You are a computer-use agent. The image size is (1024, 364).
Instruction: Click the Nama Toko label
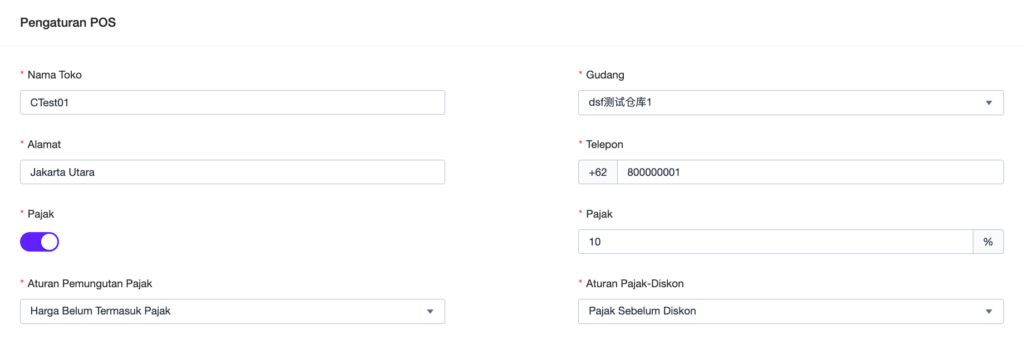55,74
